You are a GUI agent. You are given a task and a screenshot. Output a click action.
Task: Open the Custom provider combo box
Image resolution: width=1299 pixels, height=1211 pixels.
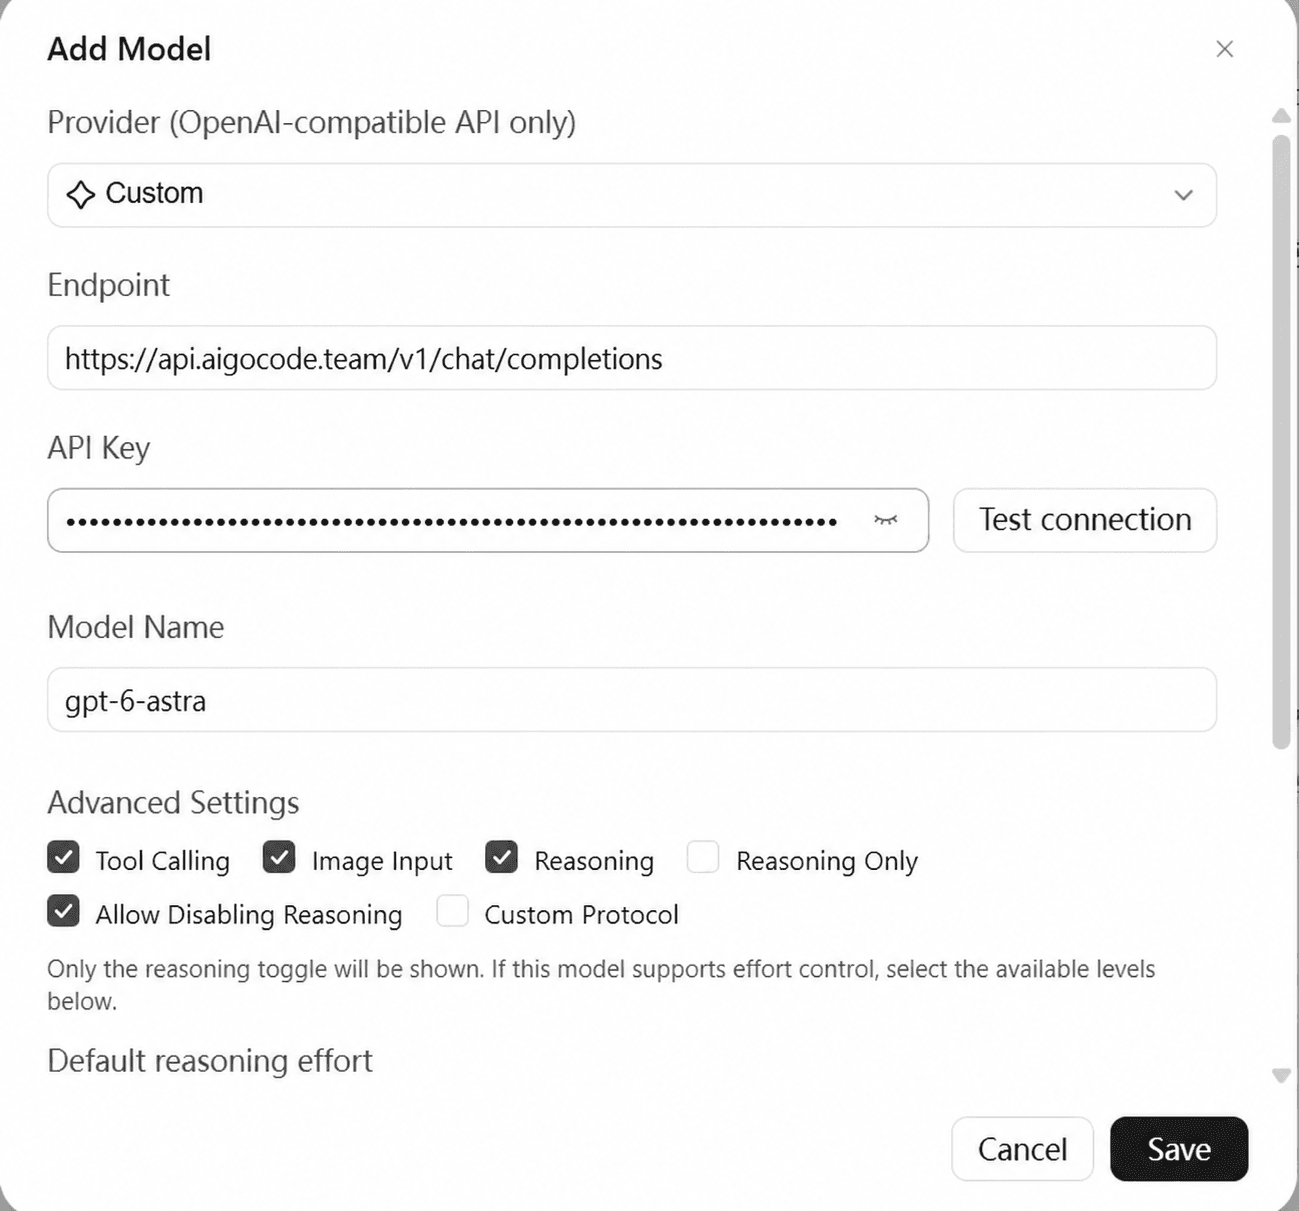[632, 195]
